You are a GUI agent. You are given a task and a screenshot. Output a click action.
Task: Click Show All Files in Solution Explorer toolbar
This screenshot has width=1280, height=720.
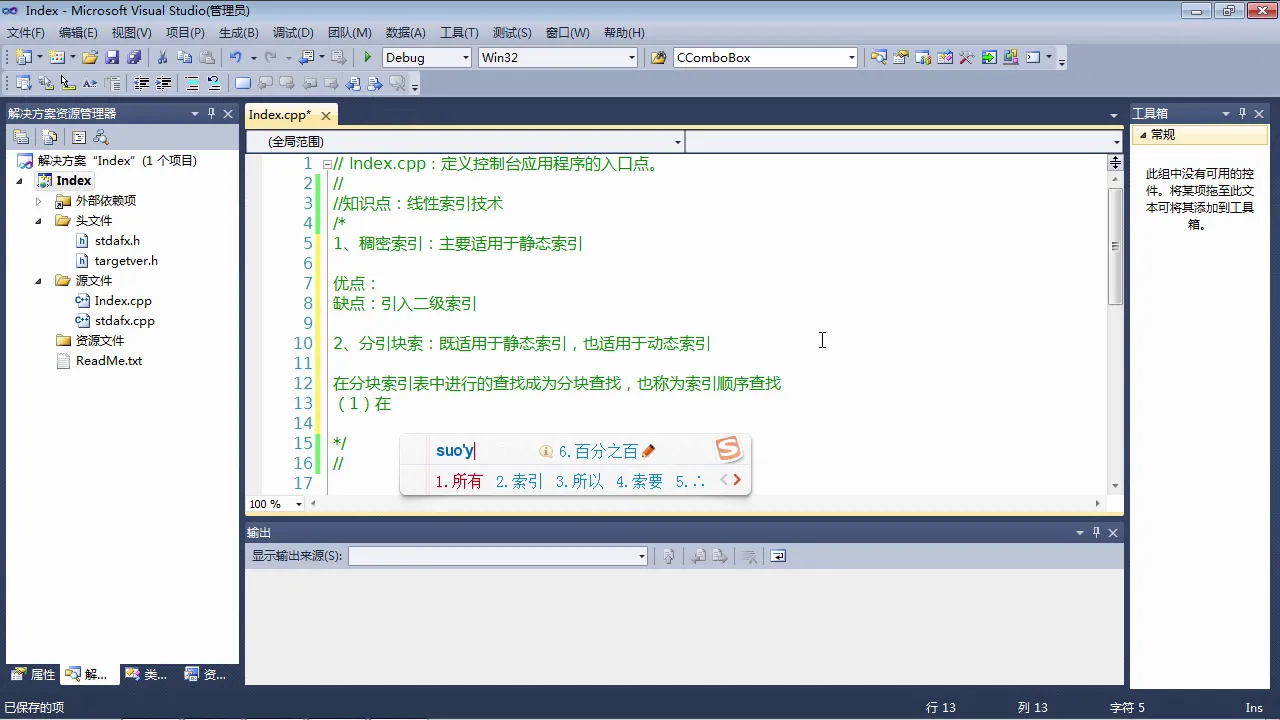pos(50,137)
